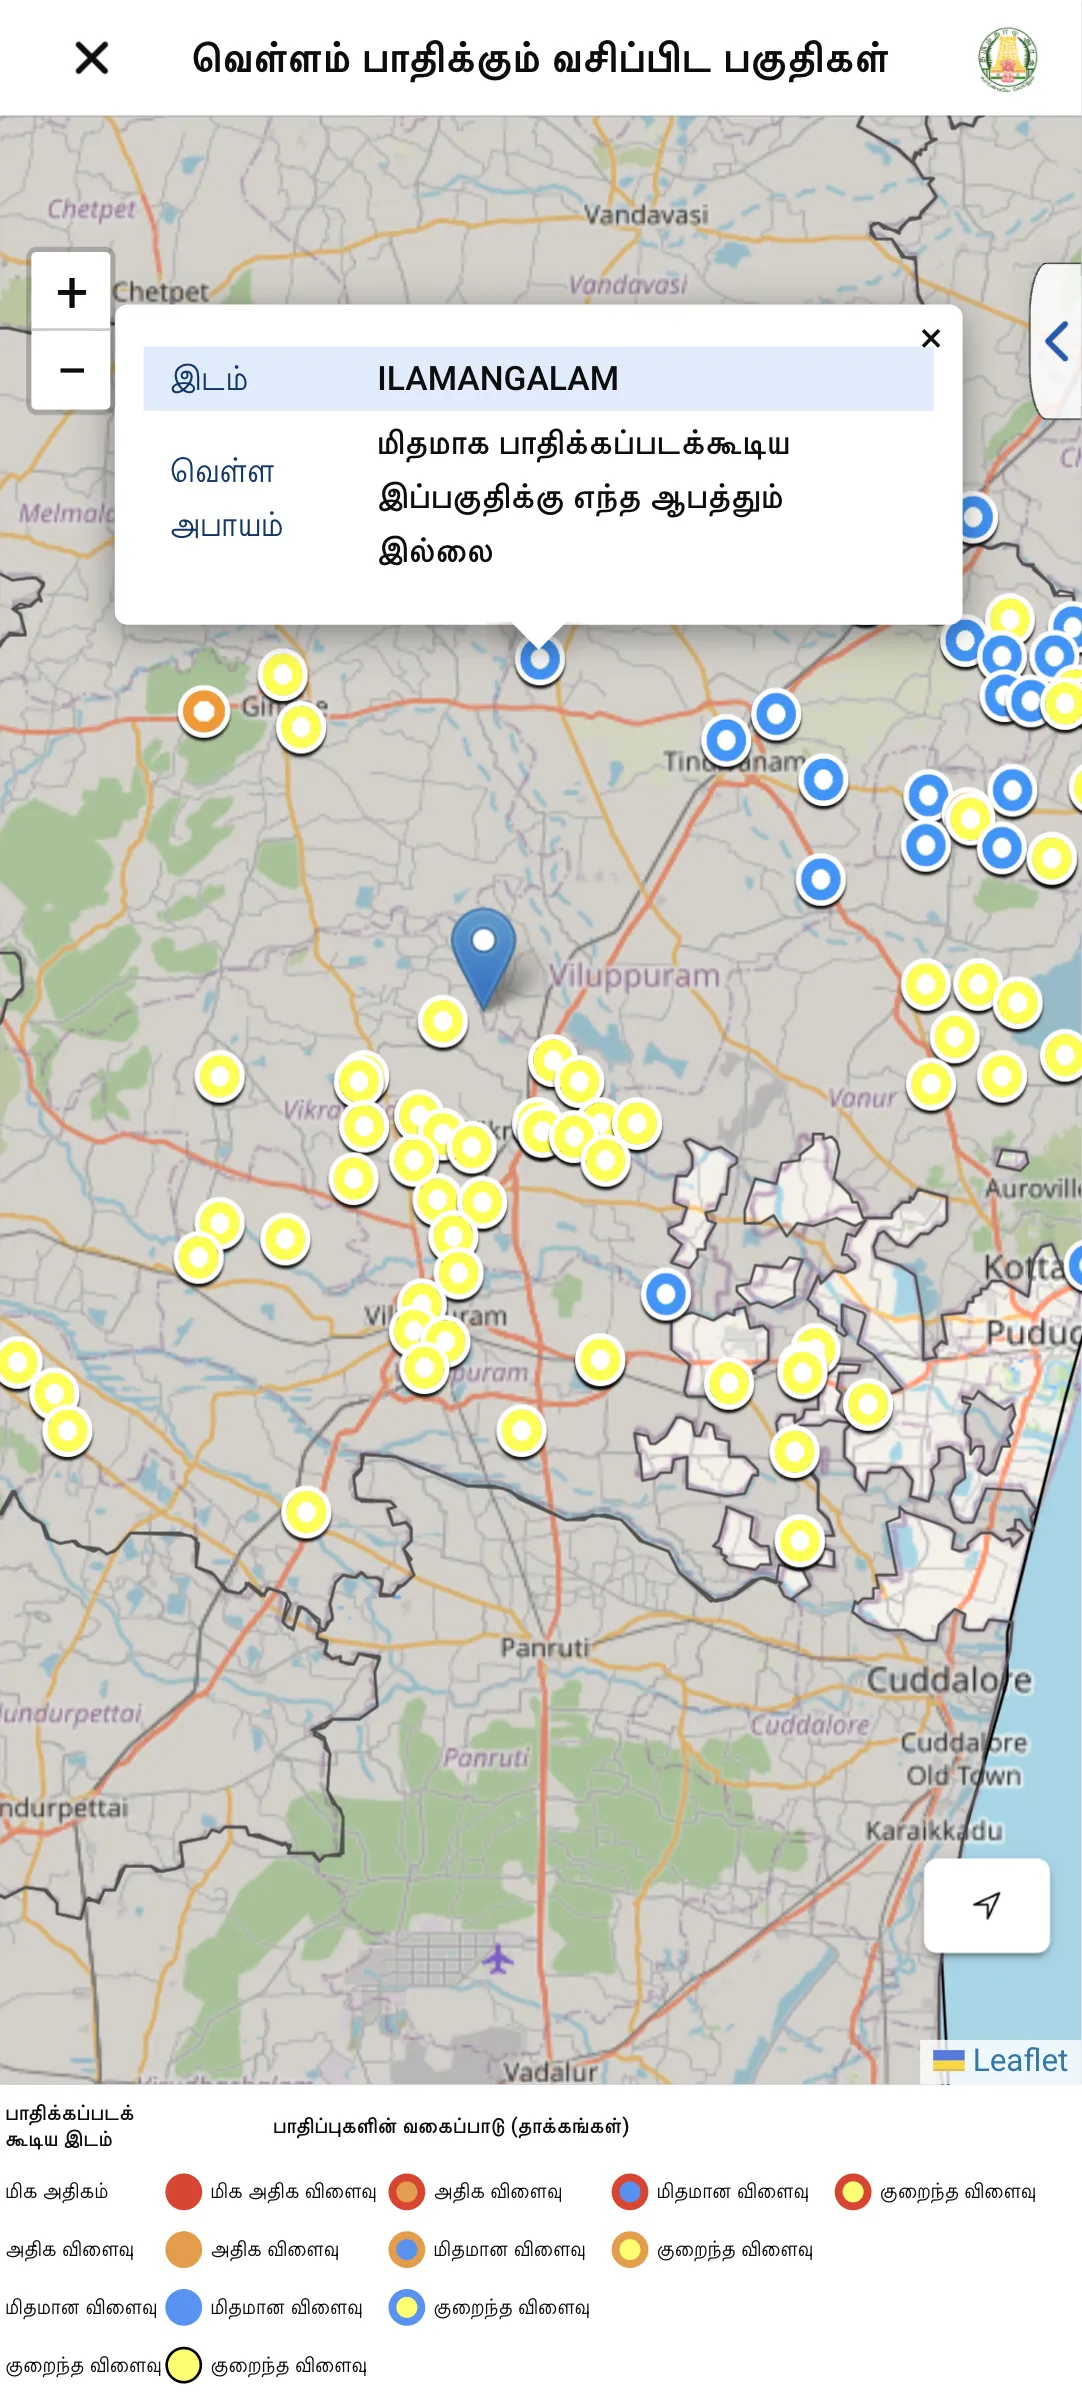
Task: Click the plain yellow legend swatch
Action: click(x=184, y=2366)
